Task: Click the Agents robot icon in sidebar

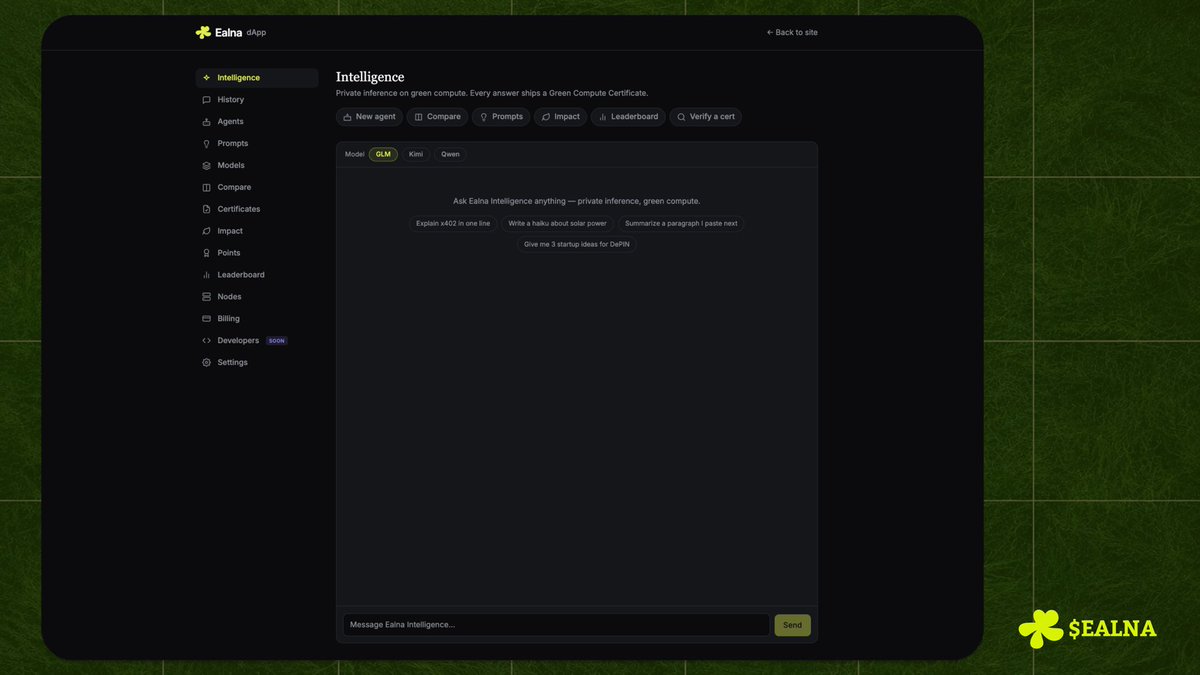Action: 206,122
